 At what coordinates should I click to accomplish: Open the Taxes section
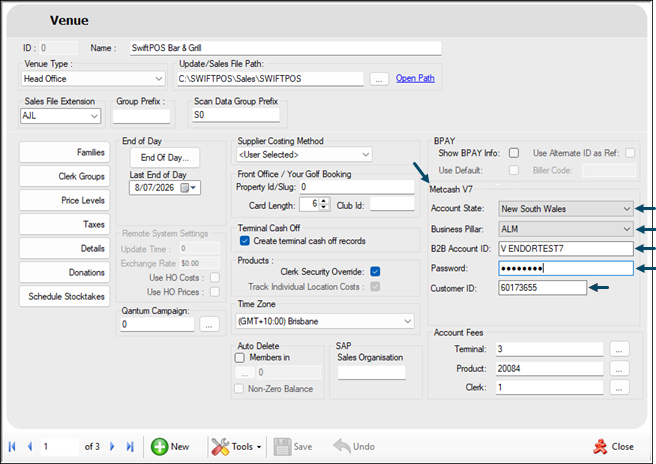[64, 224]
